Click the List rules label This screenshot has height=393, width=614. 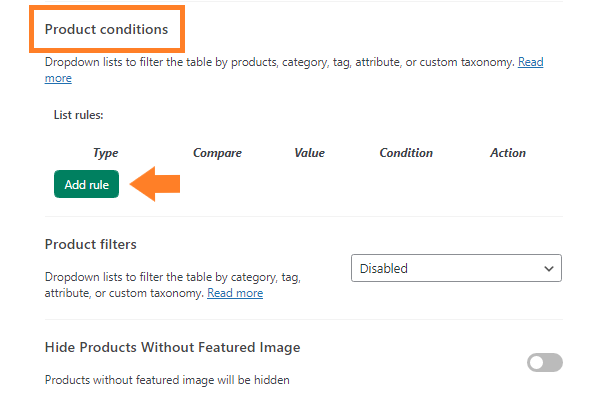78,115
